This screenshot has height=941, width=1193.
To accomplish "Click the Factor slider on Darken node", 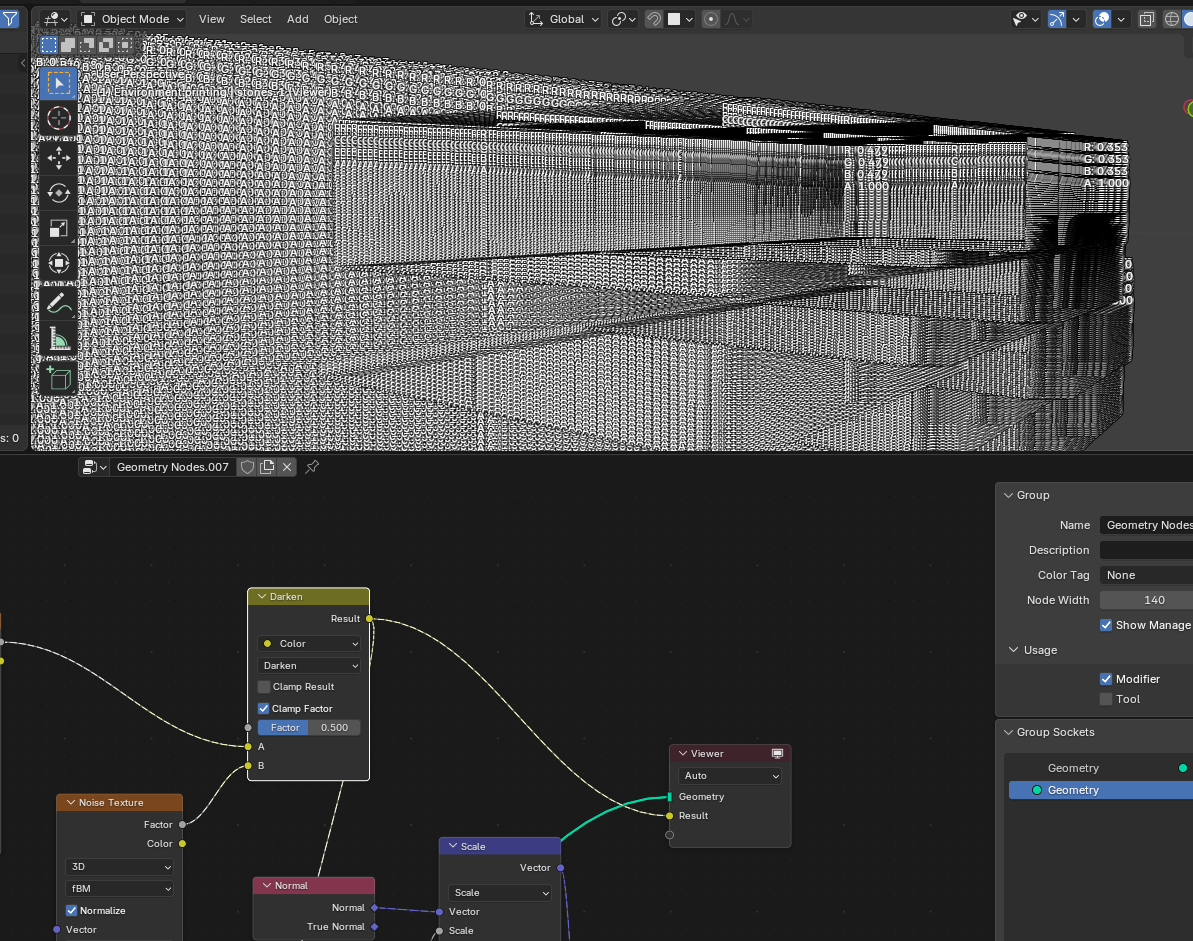I will pyautogui.click(x=309, y=728).
